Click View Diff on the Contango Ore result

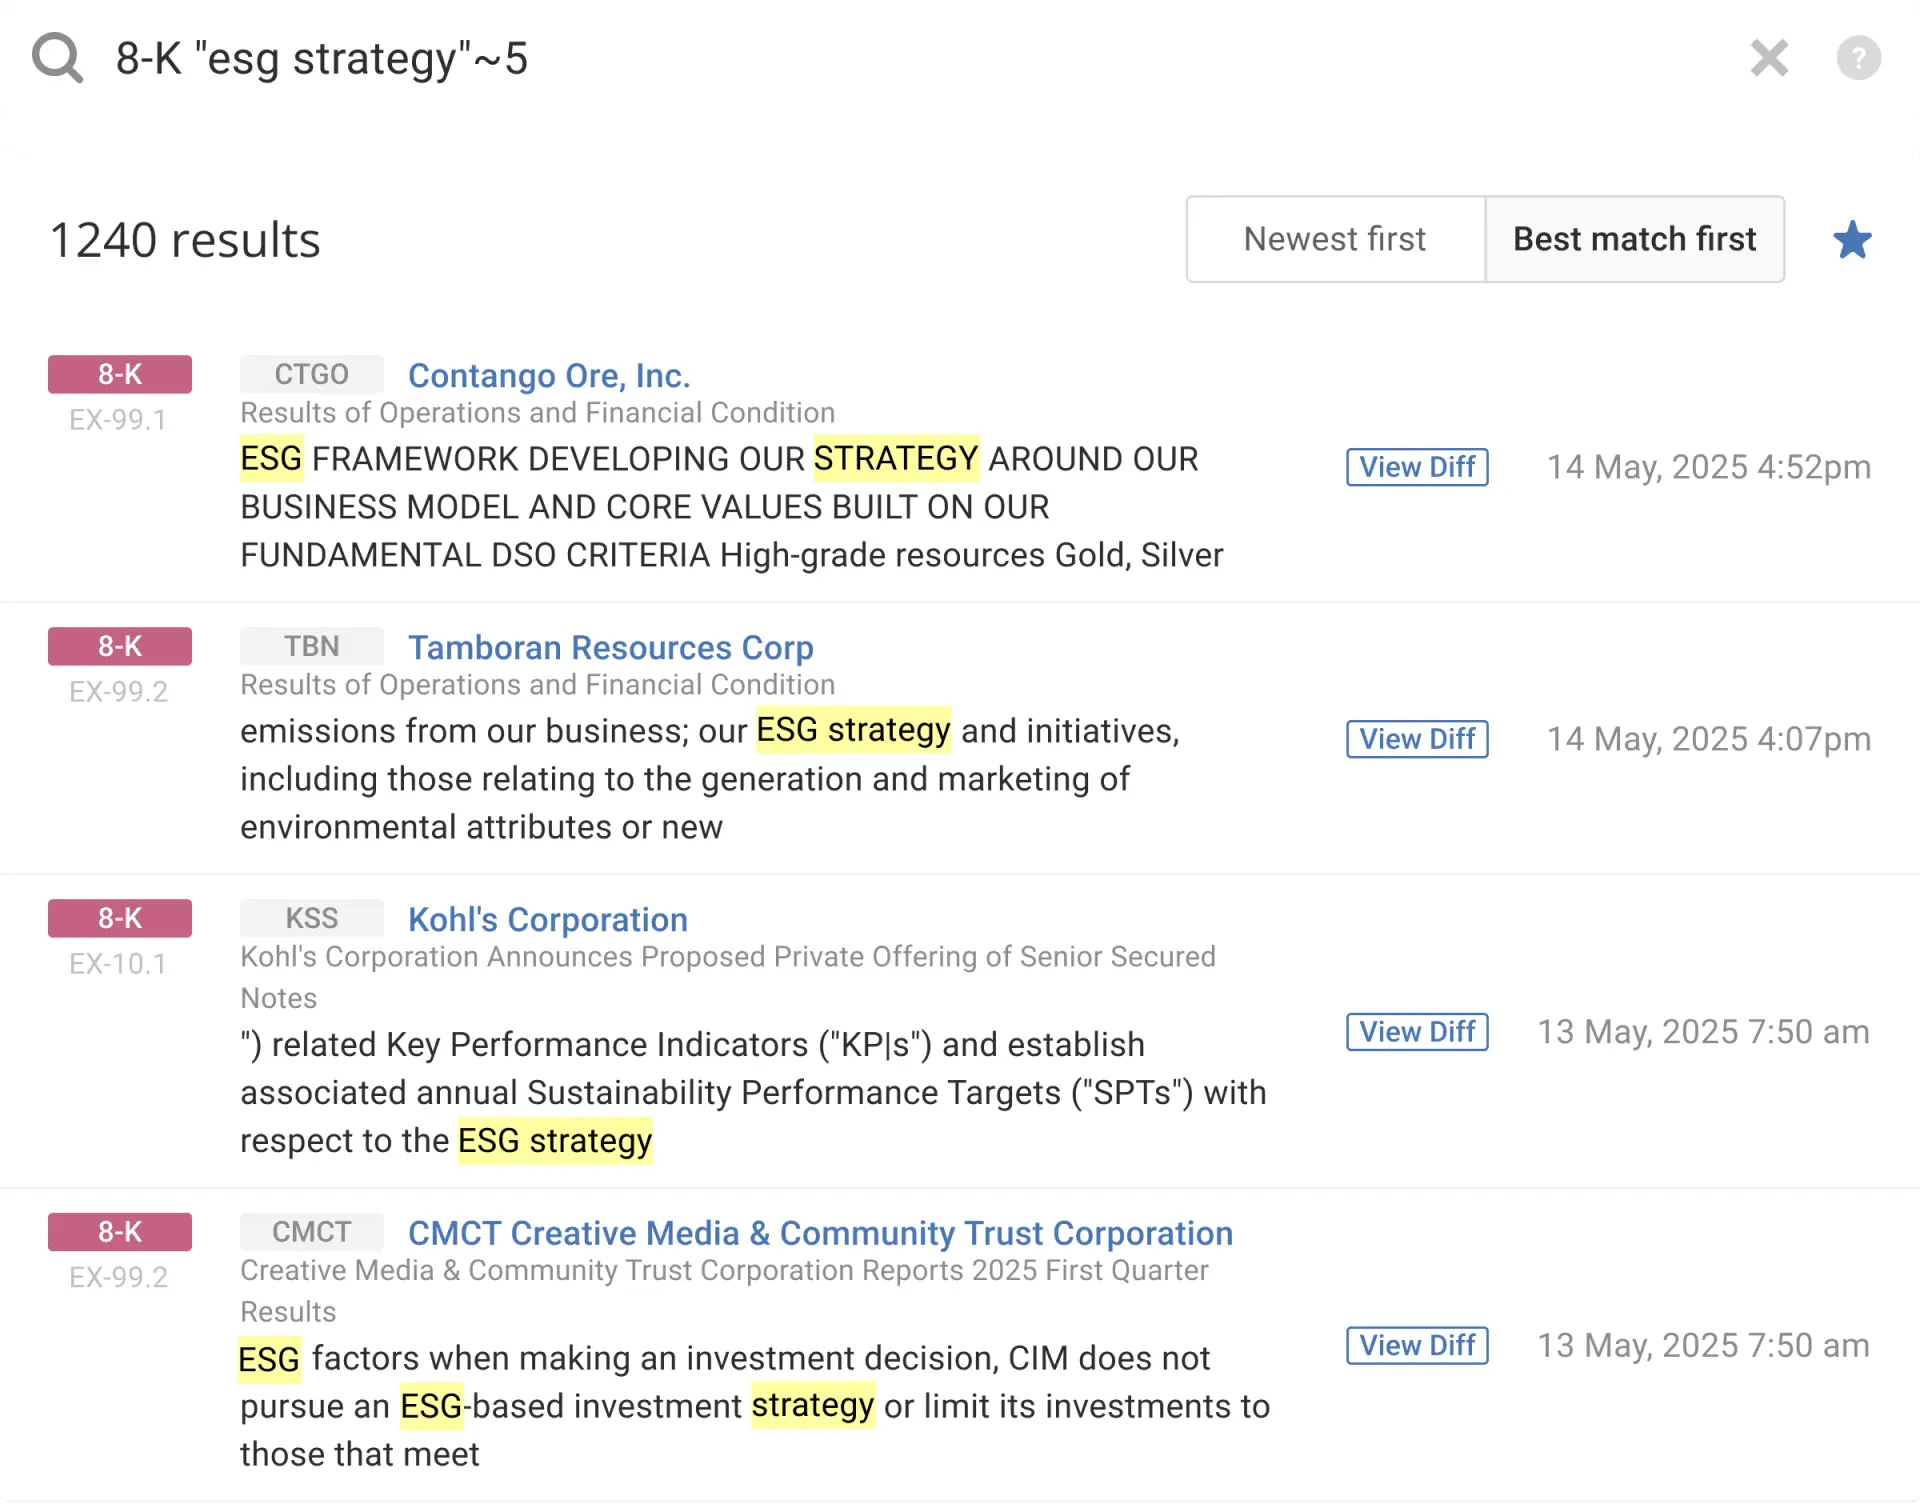point(1417,467)
